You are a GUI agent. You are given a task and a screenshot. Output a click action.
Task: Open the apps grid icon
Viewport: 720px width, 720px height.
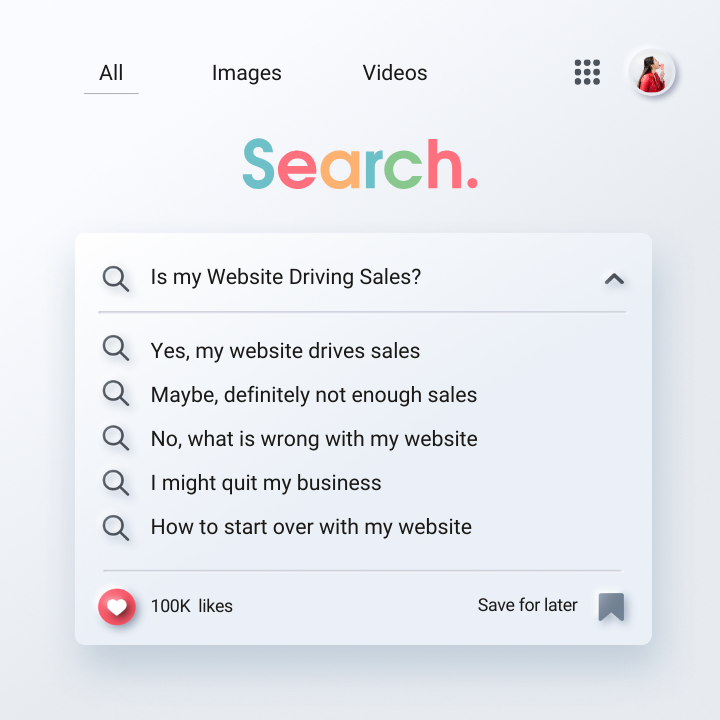pos(587,72)
